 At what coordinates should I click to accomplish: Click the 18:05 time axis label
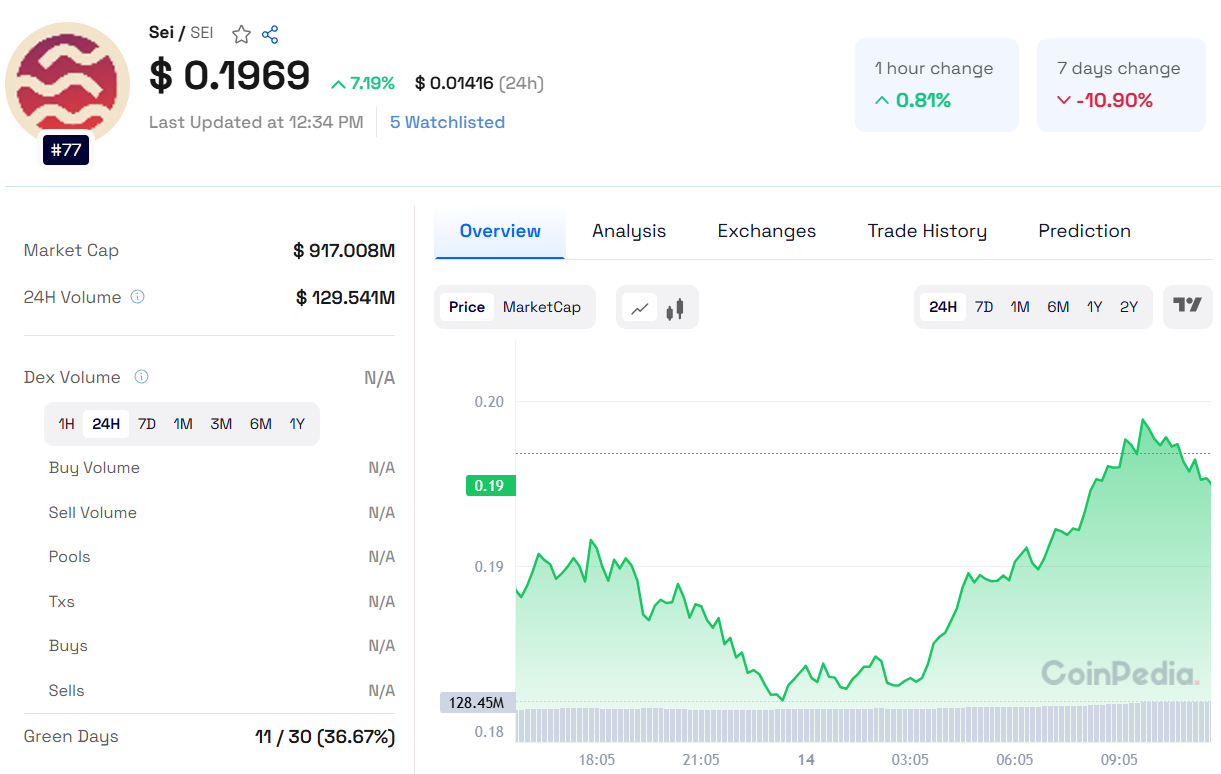click(596, 760)
